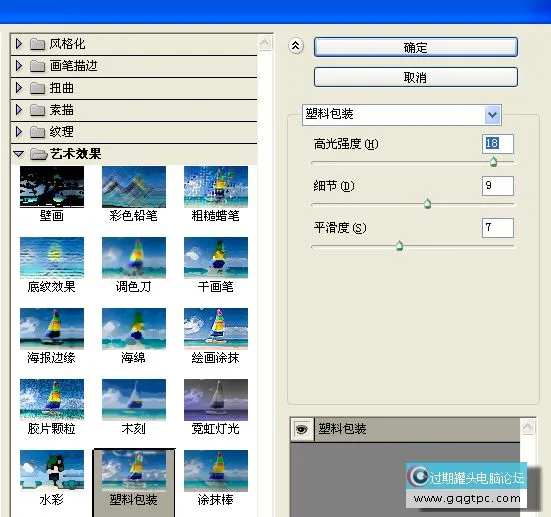Pick the 绘画涂抹 filter thumbnail

(216, 329)
